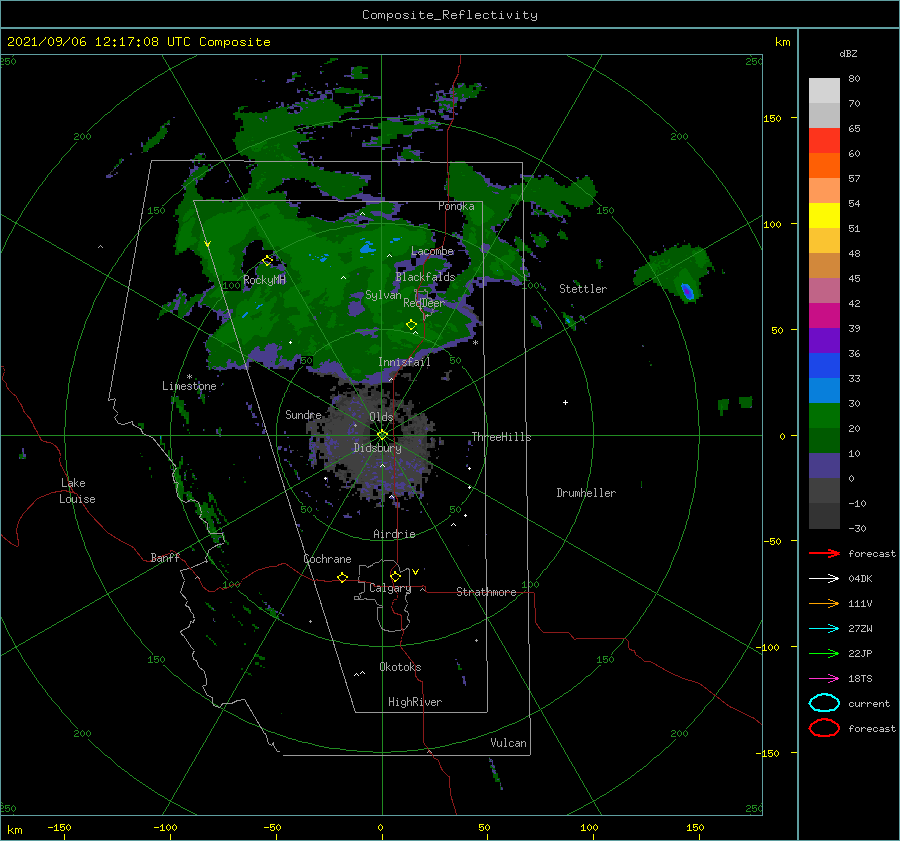
Task: Click the Airdrie town label
Action: coord(394,534)
